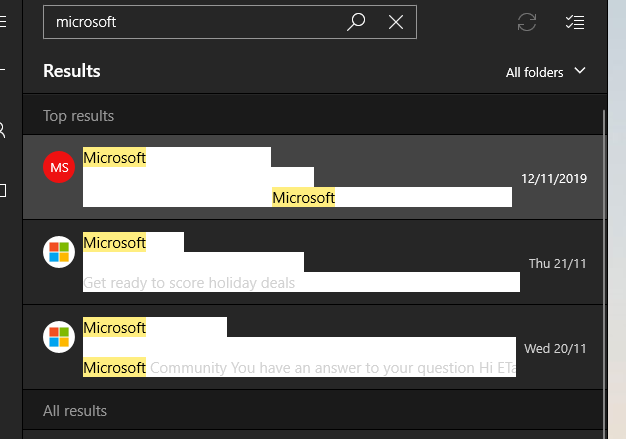Sync this view with the refresh icon

[527, 22]
